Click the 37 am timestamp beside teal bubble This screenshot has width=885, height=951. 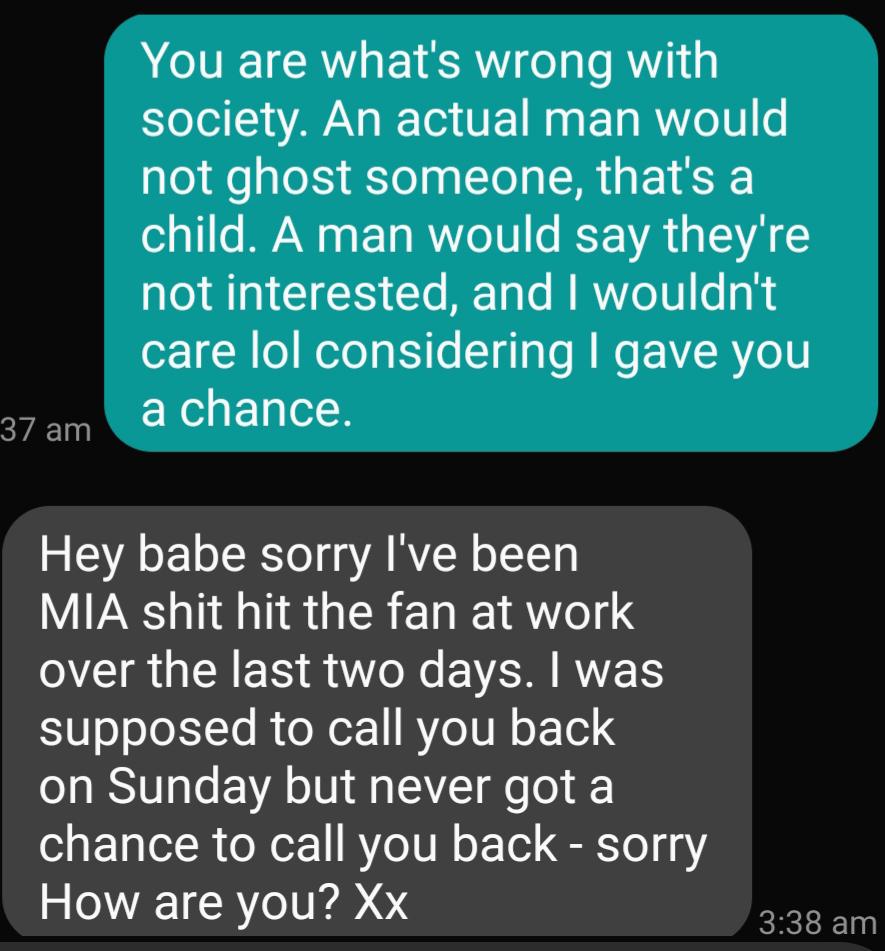45,429
